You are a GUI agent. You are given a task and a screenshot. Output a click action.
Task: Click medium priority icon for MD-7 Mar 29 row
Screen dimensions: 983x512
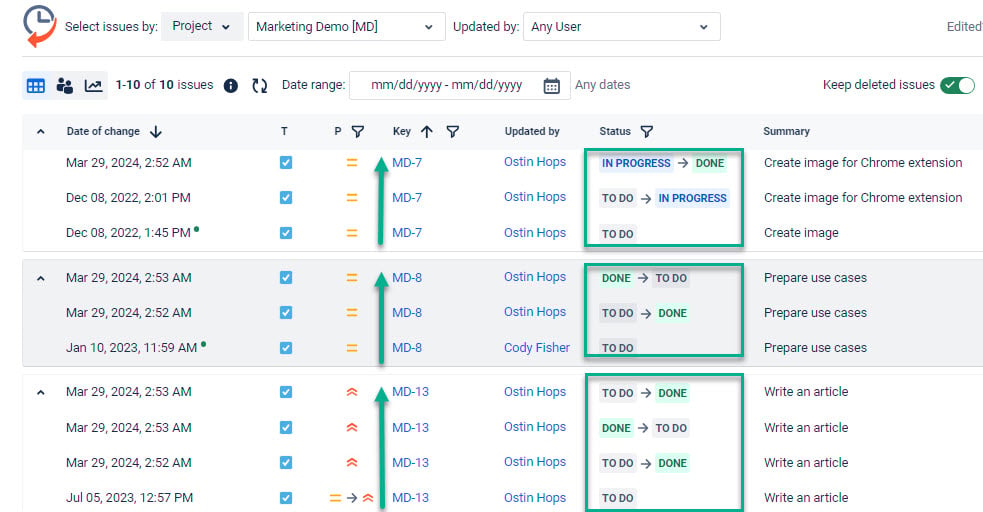point(352,163)
